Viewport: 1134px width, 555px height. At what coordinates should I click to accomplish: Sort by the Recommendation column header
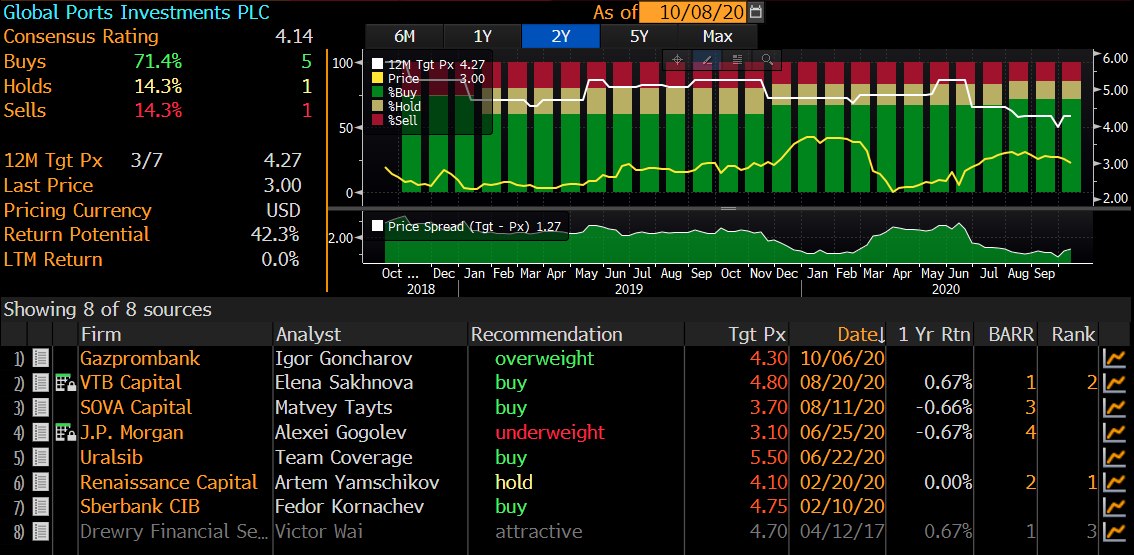546,334
